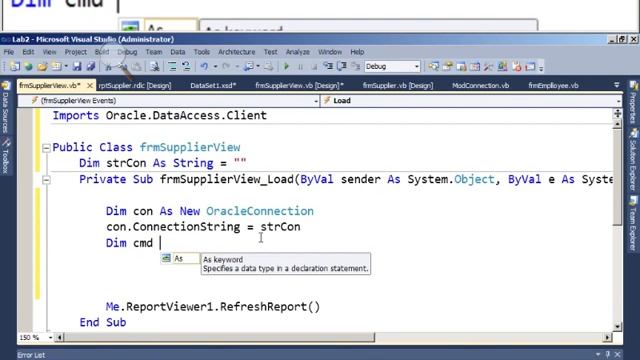Image resolution: width=640 pixels, height=360 pixels.
Task: Open the toolbar options overflow arrow
Action: click(x=541, y=67)
